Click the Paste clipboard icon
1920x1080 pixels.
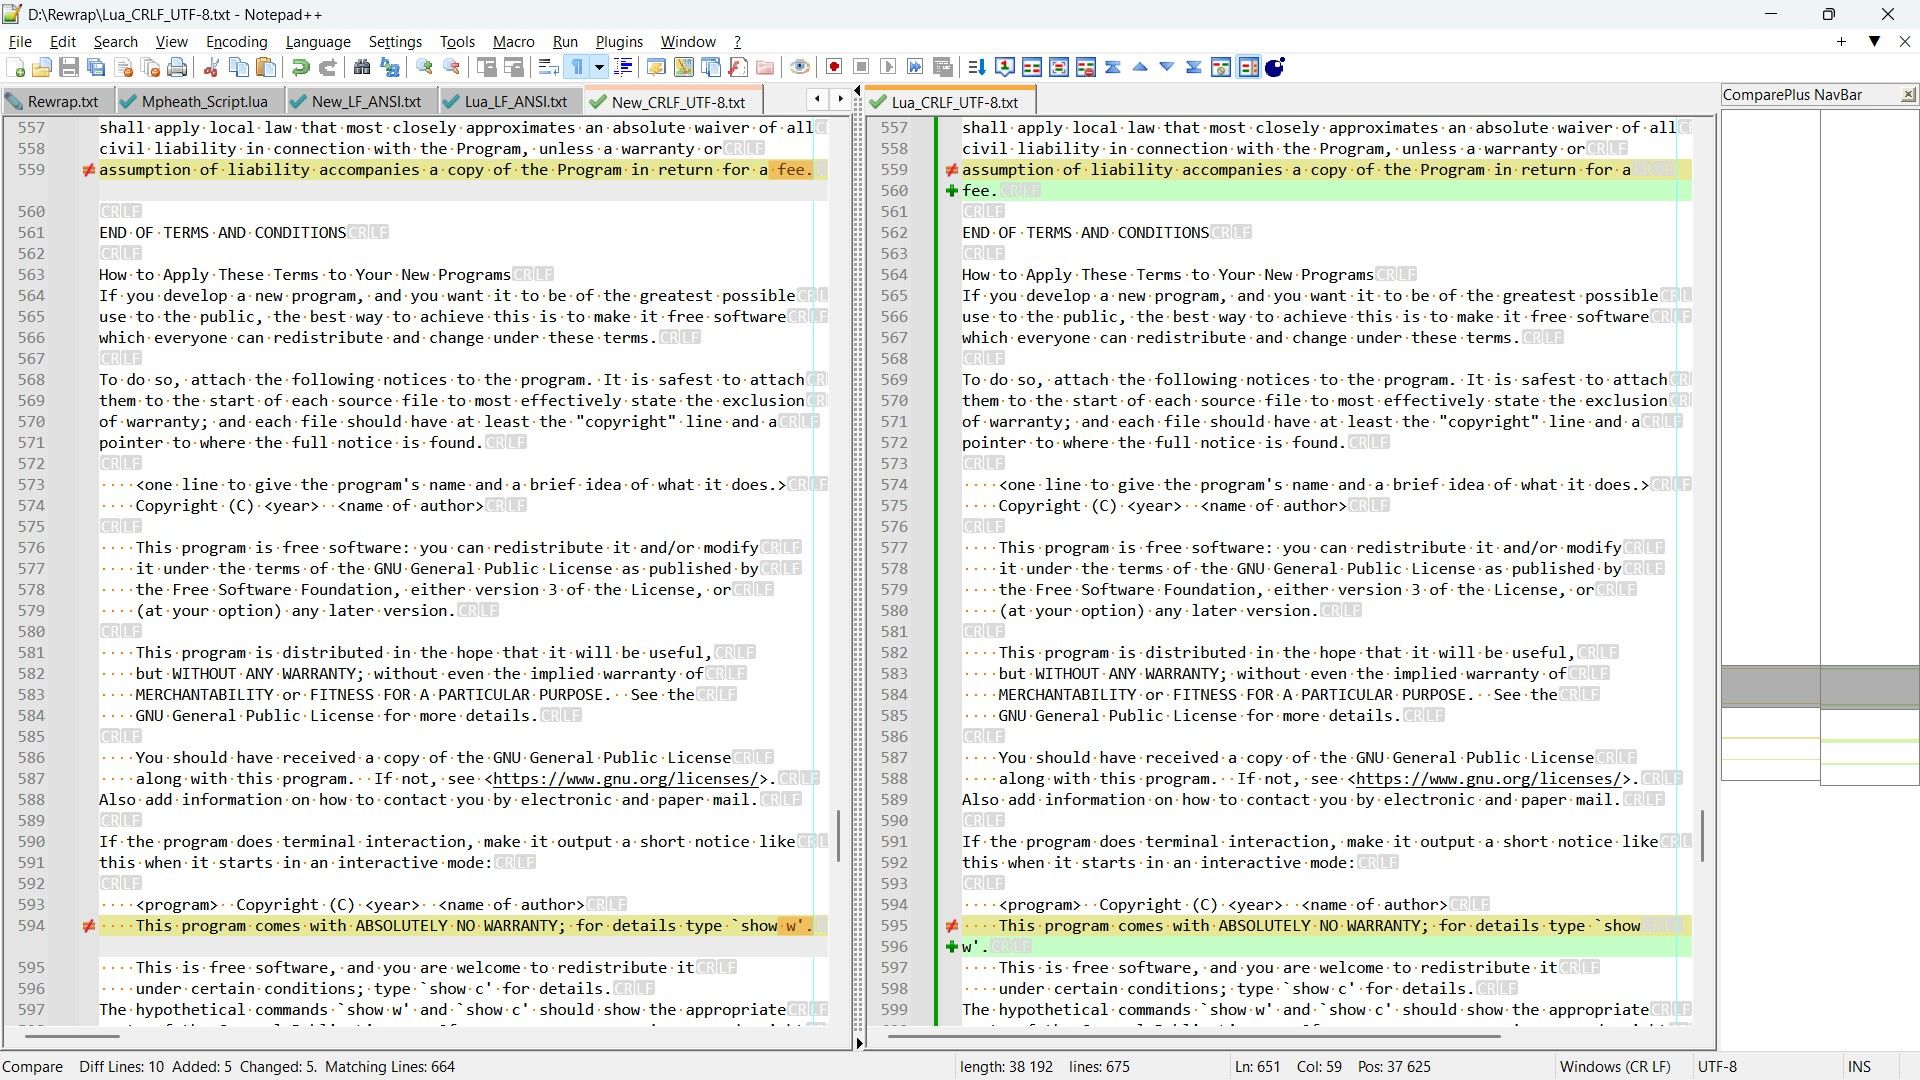[266, 67]
